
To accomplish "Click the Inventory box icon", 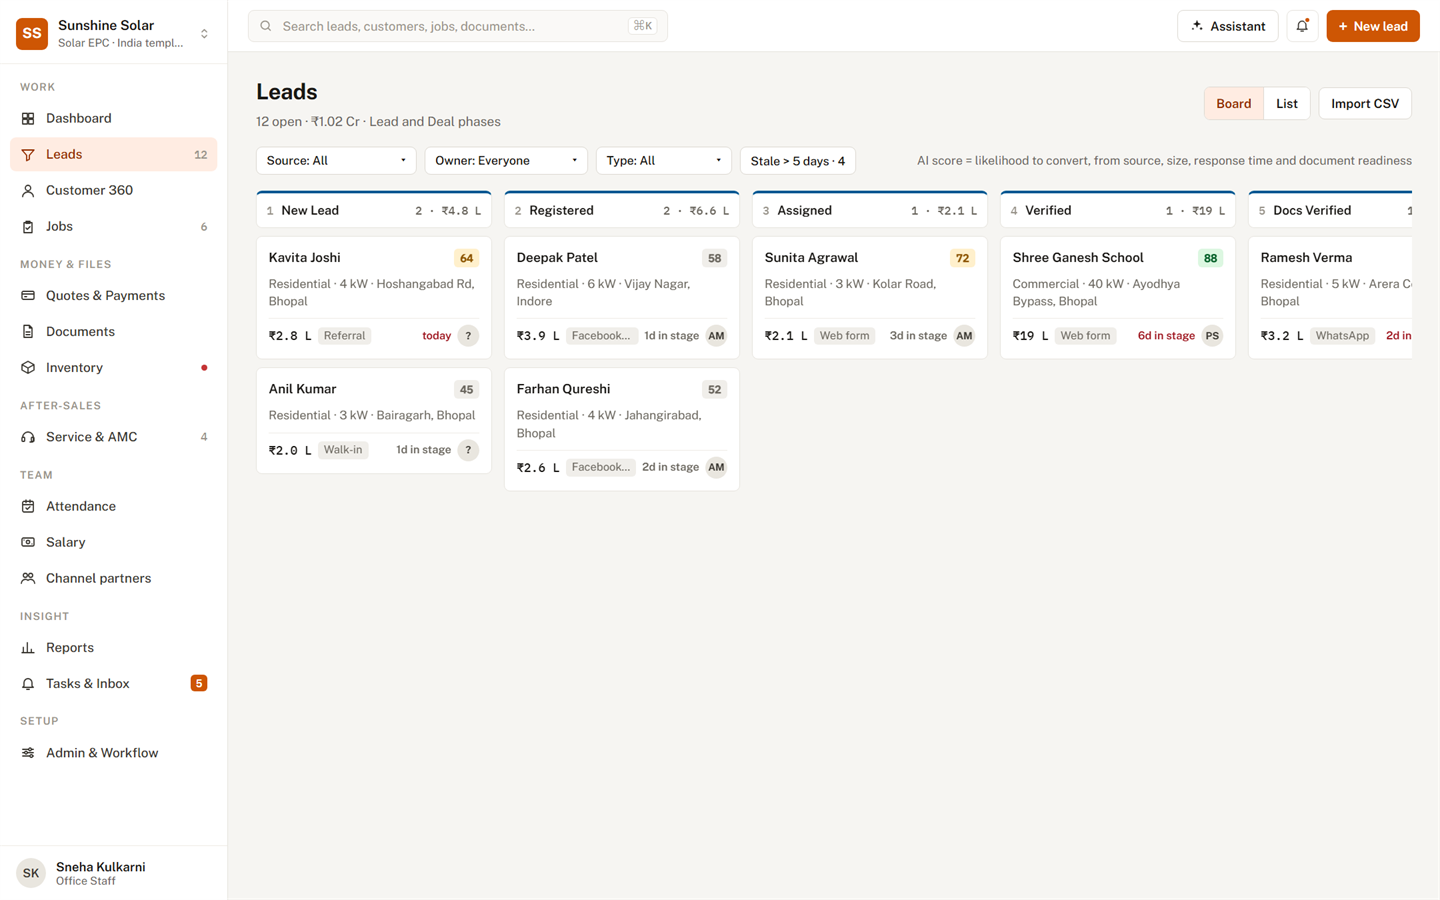I will [28, 367].
